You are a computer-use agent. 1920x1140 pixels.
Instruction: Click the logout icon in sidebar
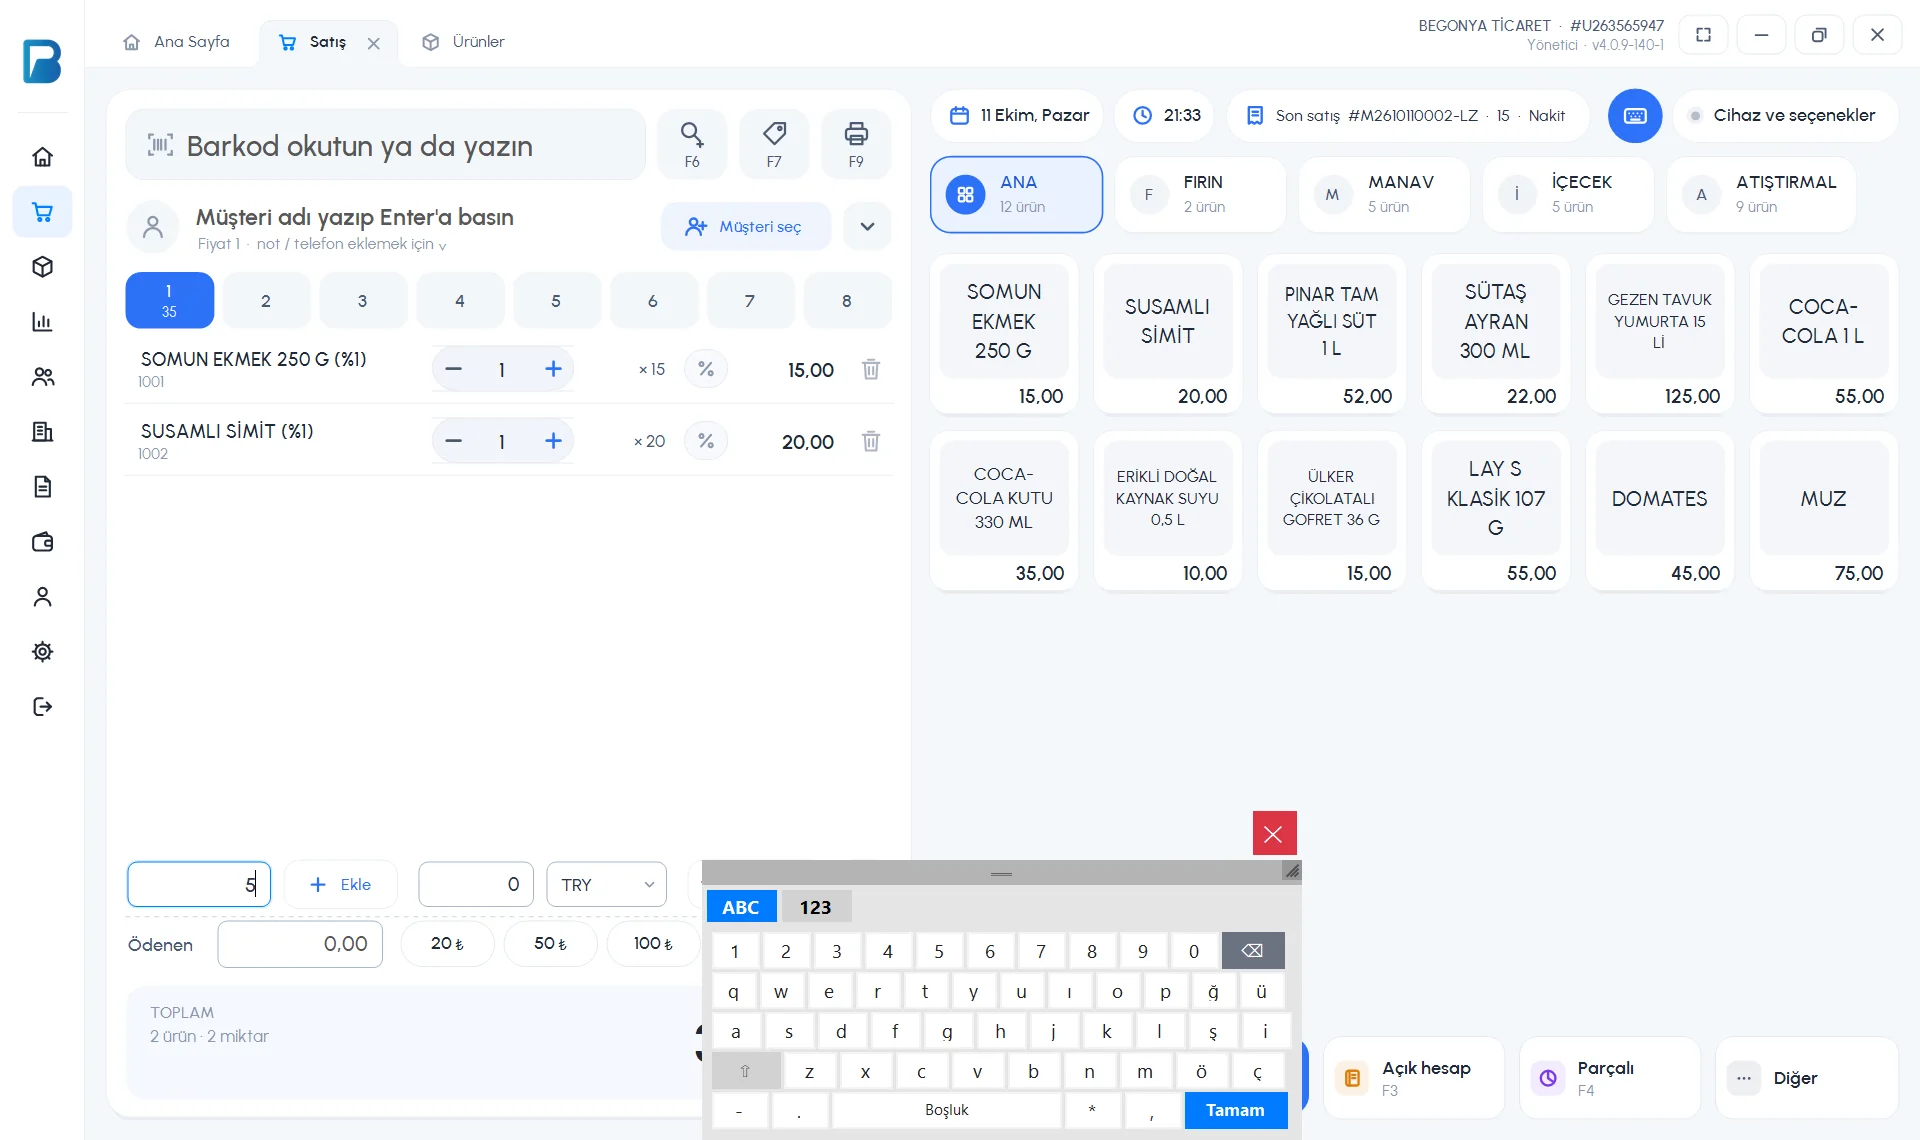42,707
